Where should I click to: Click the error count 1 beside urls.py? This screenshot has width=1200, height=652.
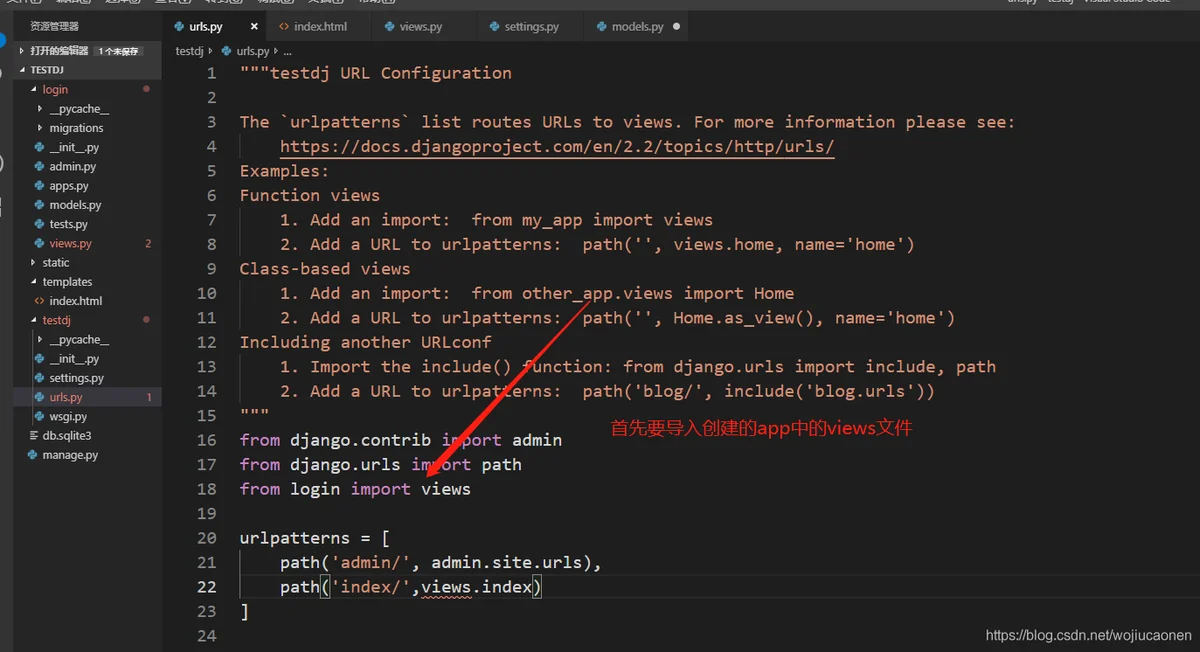pyautogui.click(x=149, y=398)
